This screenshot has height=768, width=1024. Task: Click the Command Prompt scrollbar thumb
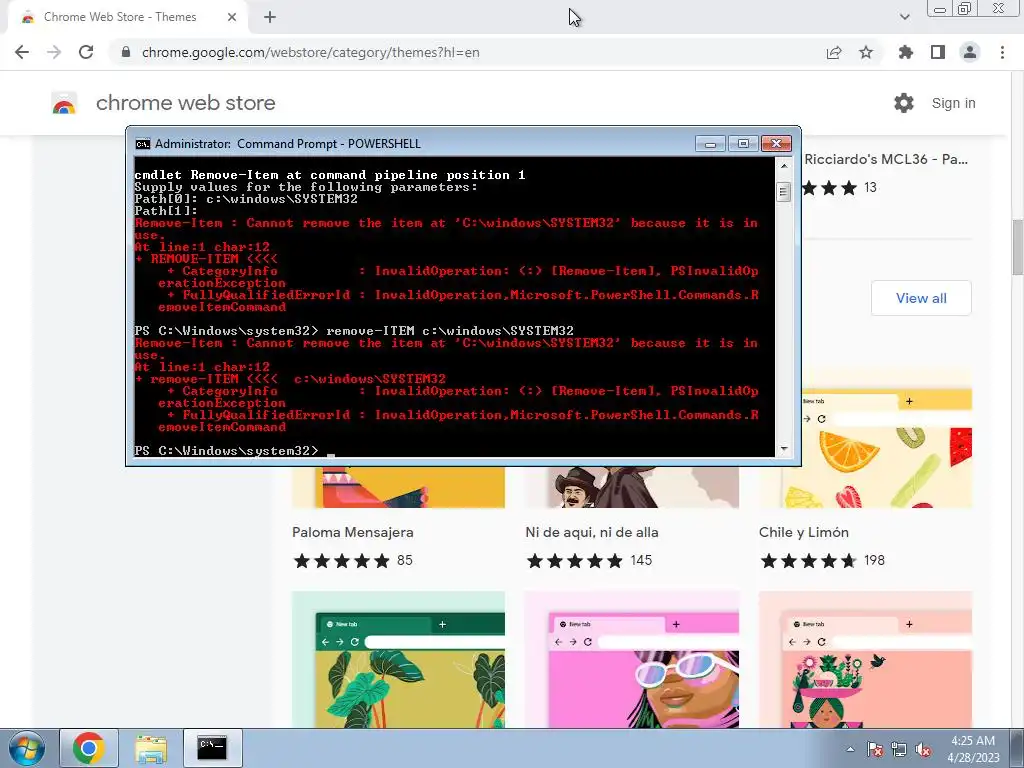pos(784,192)
